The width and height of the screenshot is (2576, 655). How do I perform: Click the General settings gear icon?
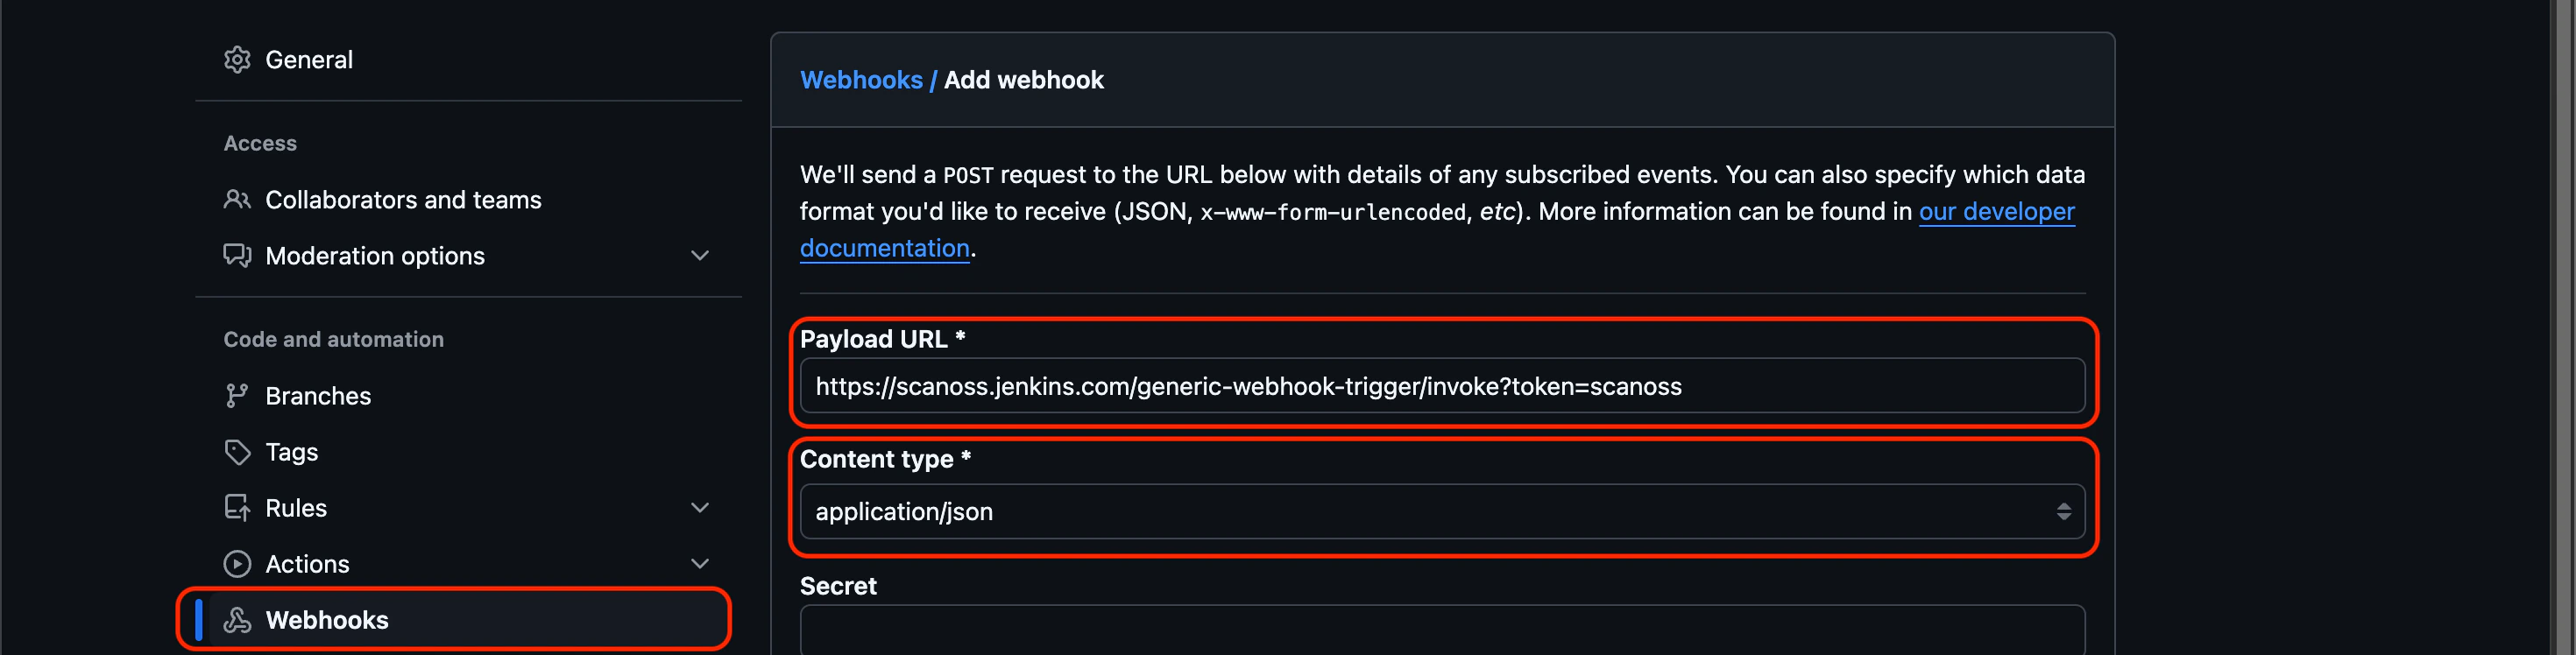pyautogui.click(x=238, y=59)
